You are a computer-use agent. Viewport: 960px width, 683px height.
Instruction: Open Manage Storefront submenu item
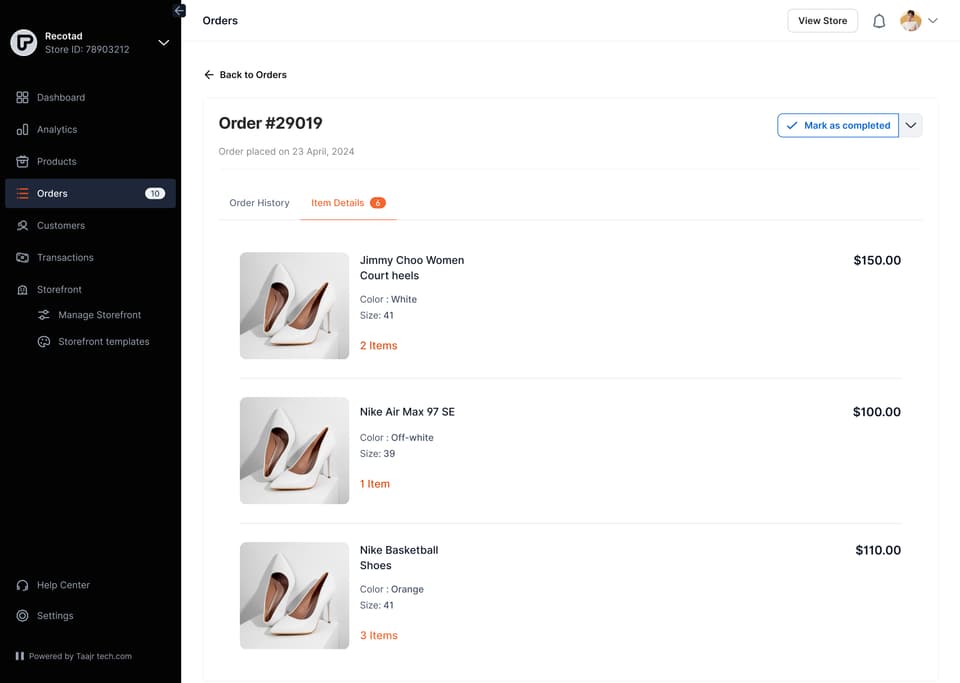pos(99,315)
